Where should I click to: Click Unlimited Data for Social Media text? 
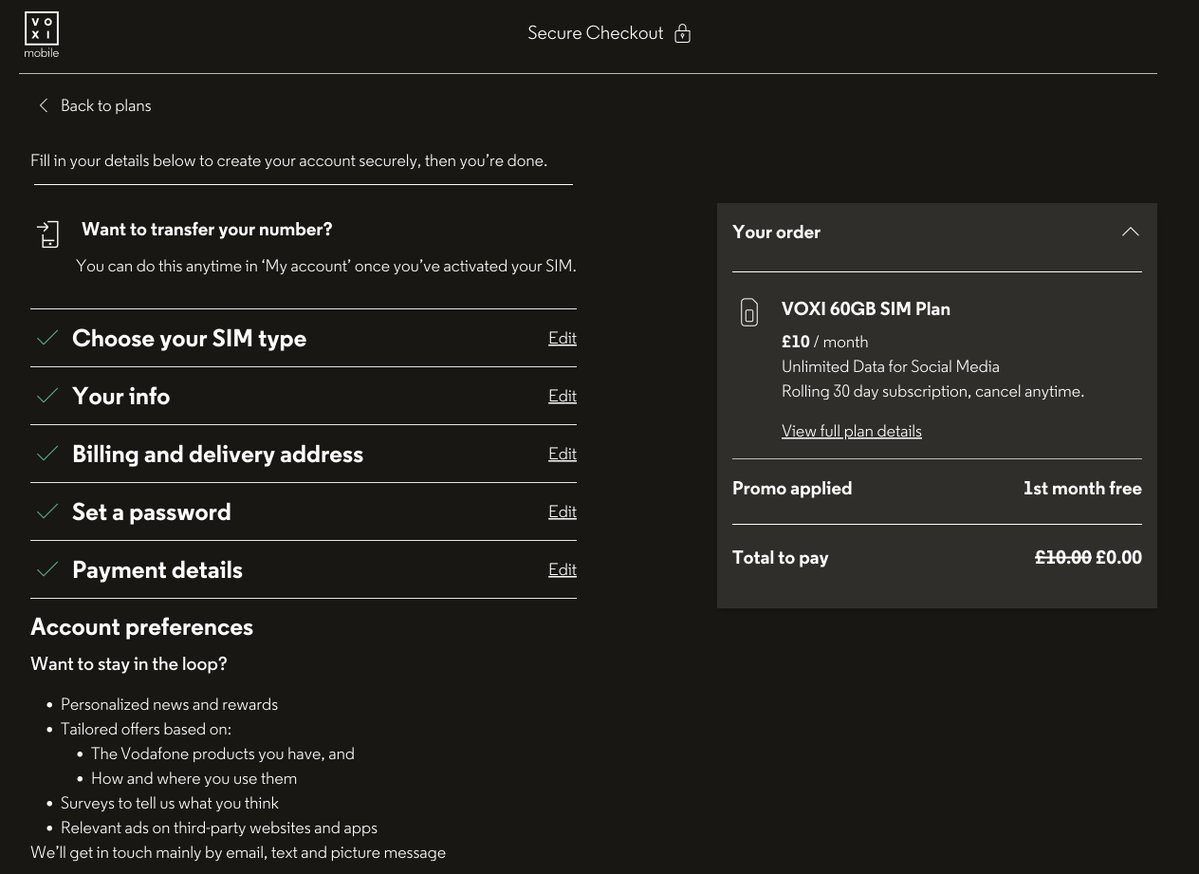(x=890, y=366)
